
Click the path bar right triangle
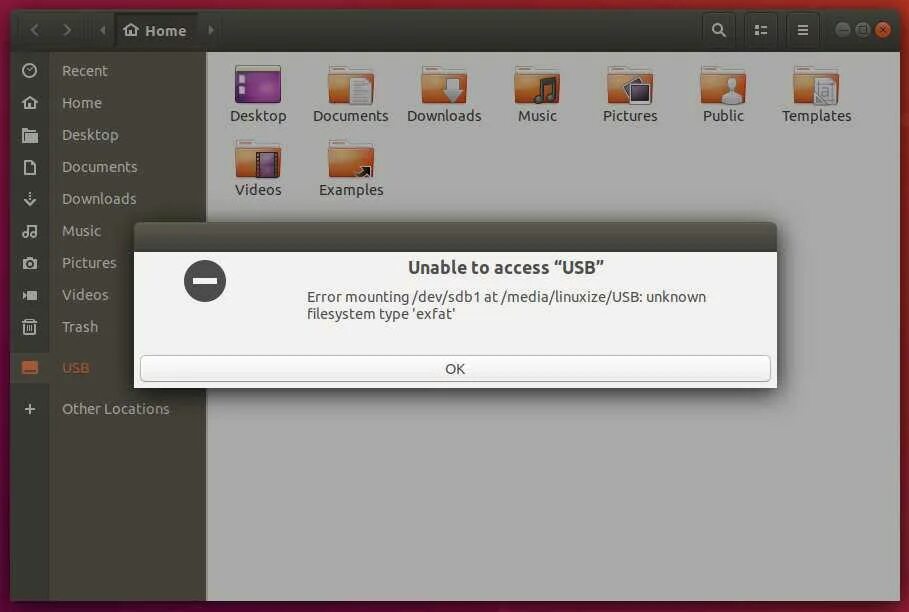pos(211,30)
